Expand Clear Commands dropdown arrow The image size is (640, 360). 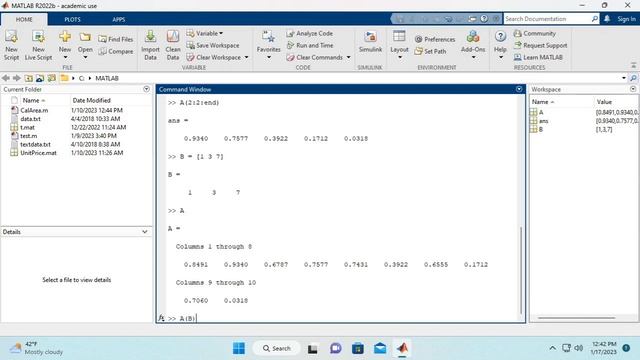click(x=348, y=58)
